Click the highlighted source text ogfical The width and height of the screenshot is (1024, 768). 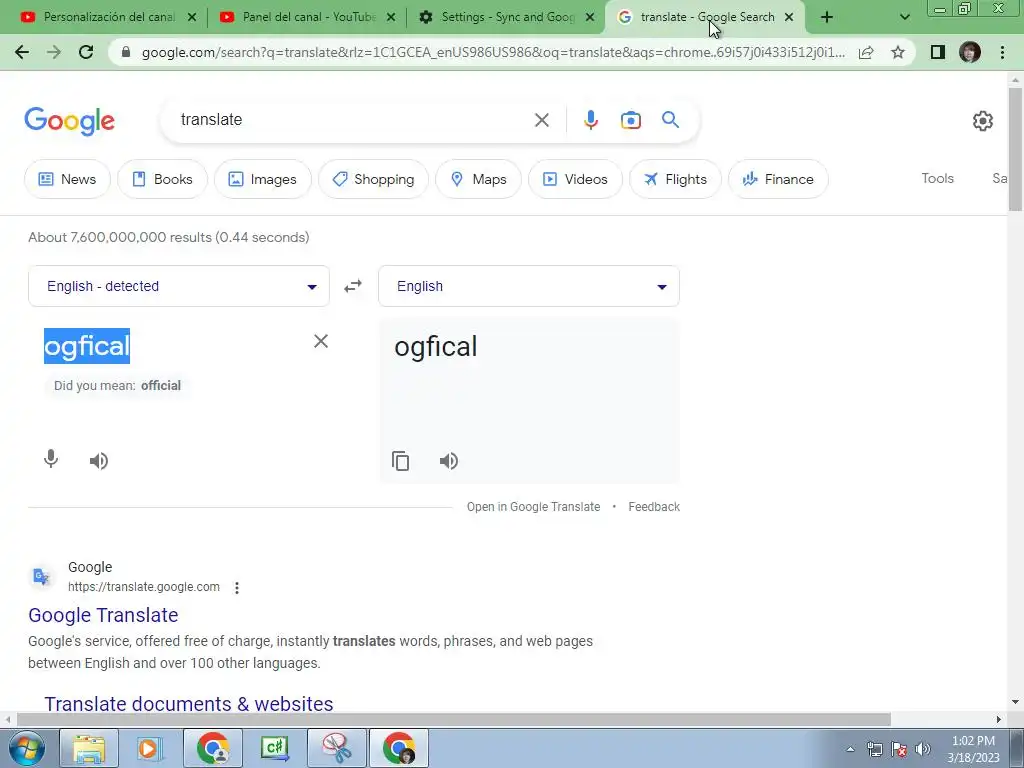point(87,346)
